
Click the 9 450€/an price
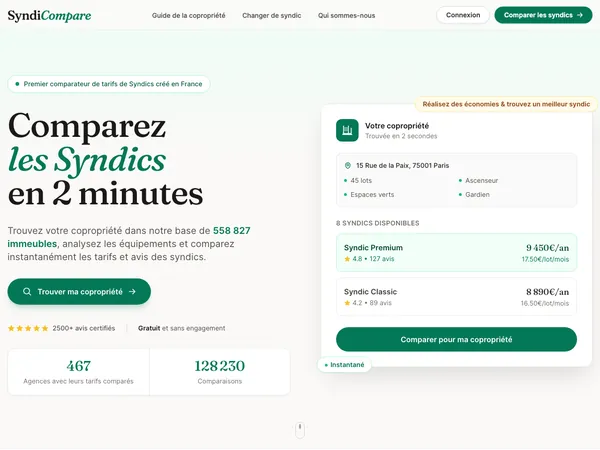click(x=547, y=248)
